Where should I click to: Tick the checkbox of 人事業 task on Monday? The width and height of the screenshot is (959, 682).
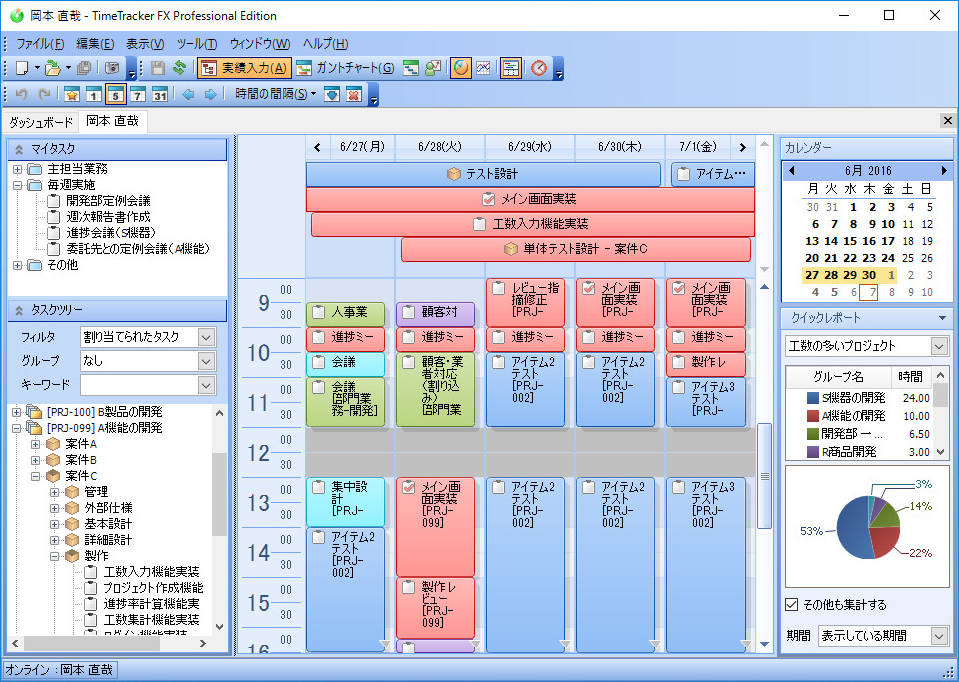[319, 312]
